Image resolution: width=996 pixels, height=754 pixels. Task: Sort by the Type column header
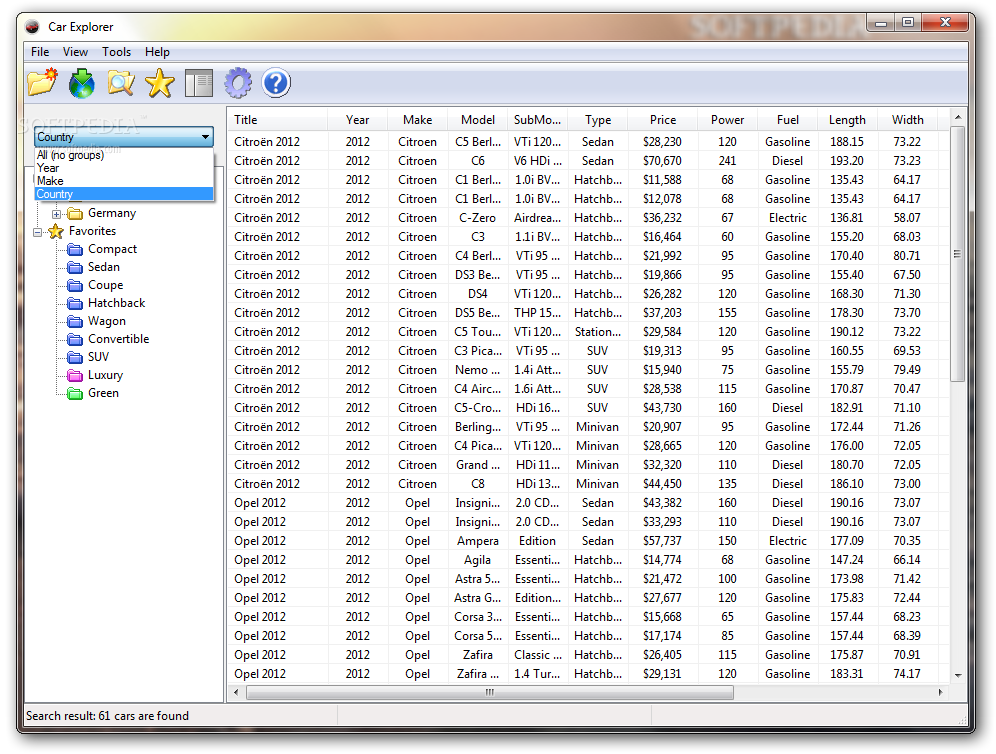[598, 119]
